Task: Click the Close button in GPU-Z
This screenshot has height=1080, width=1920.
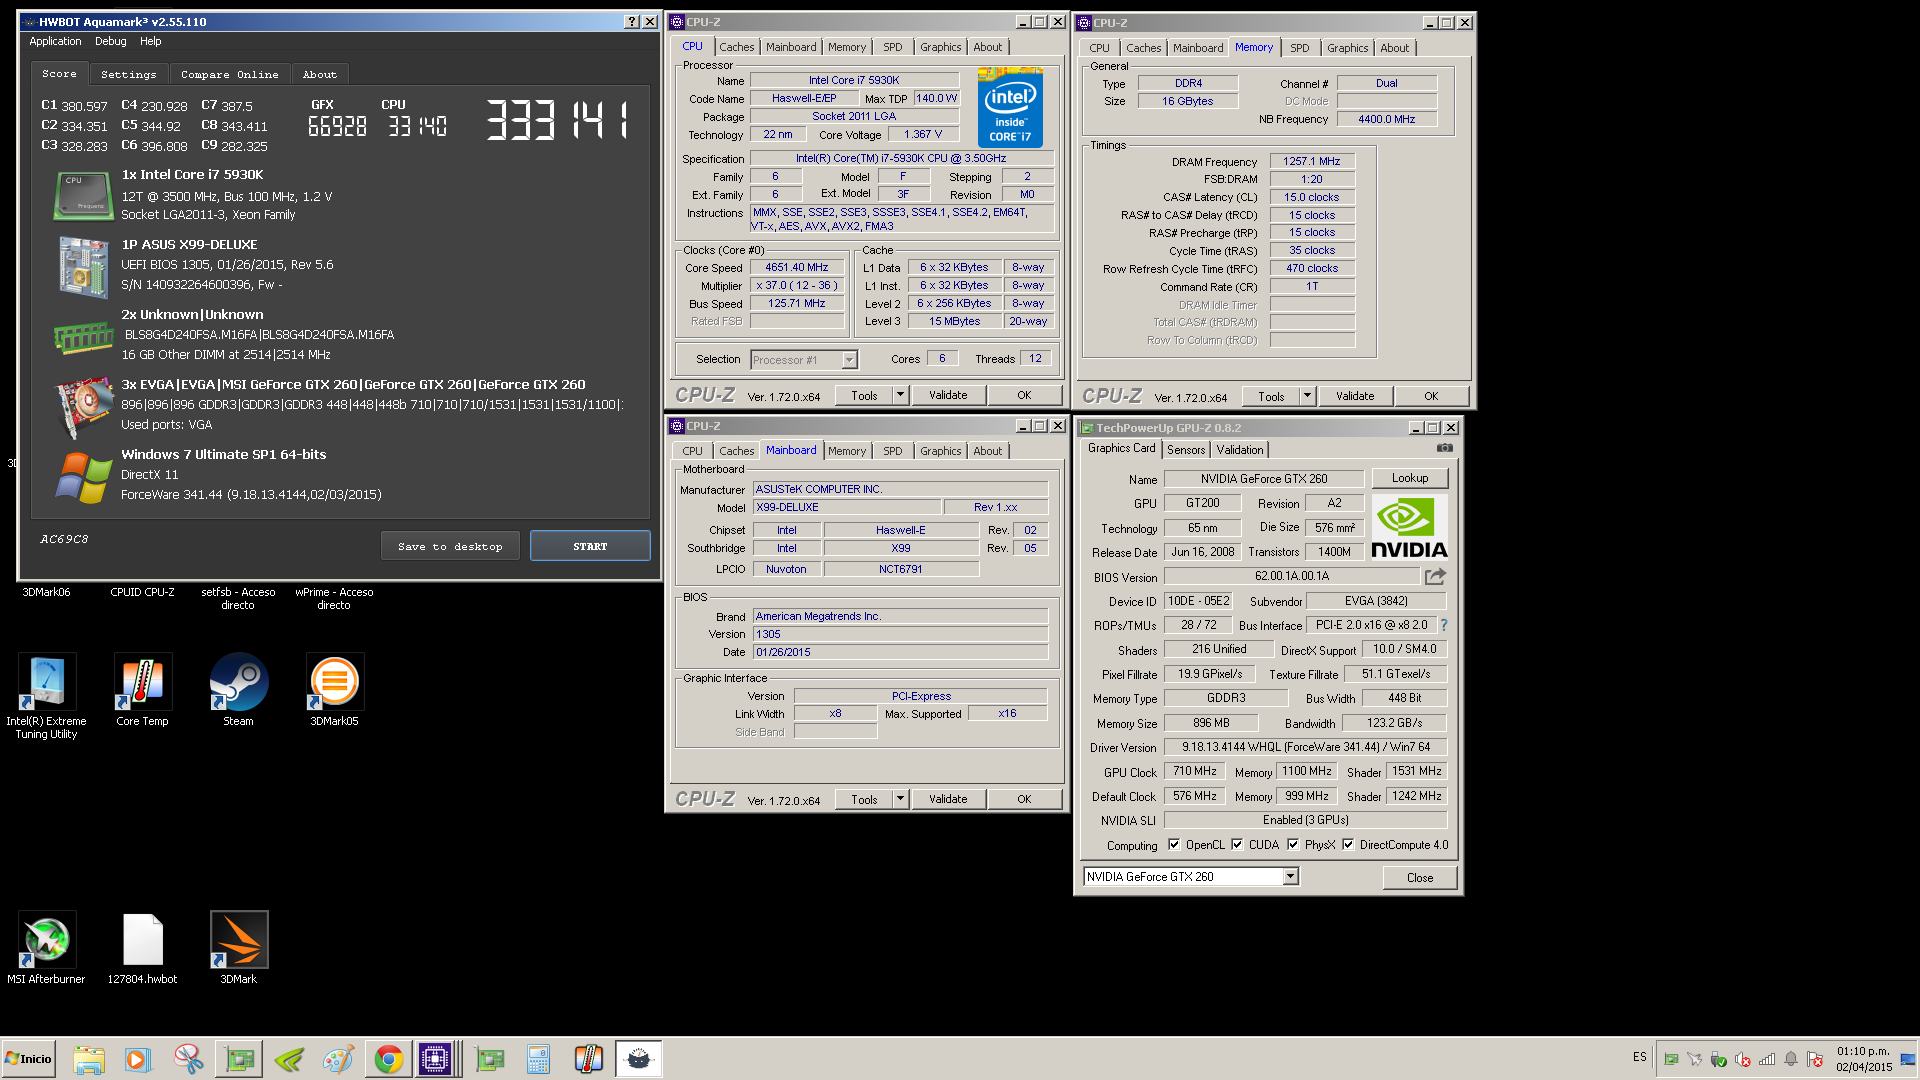Action: point(1420,877)
